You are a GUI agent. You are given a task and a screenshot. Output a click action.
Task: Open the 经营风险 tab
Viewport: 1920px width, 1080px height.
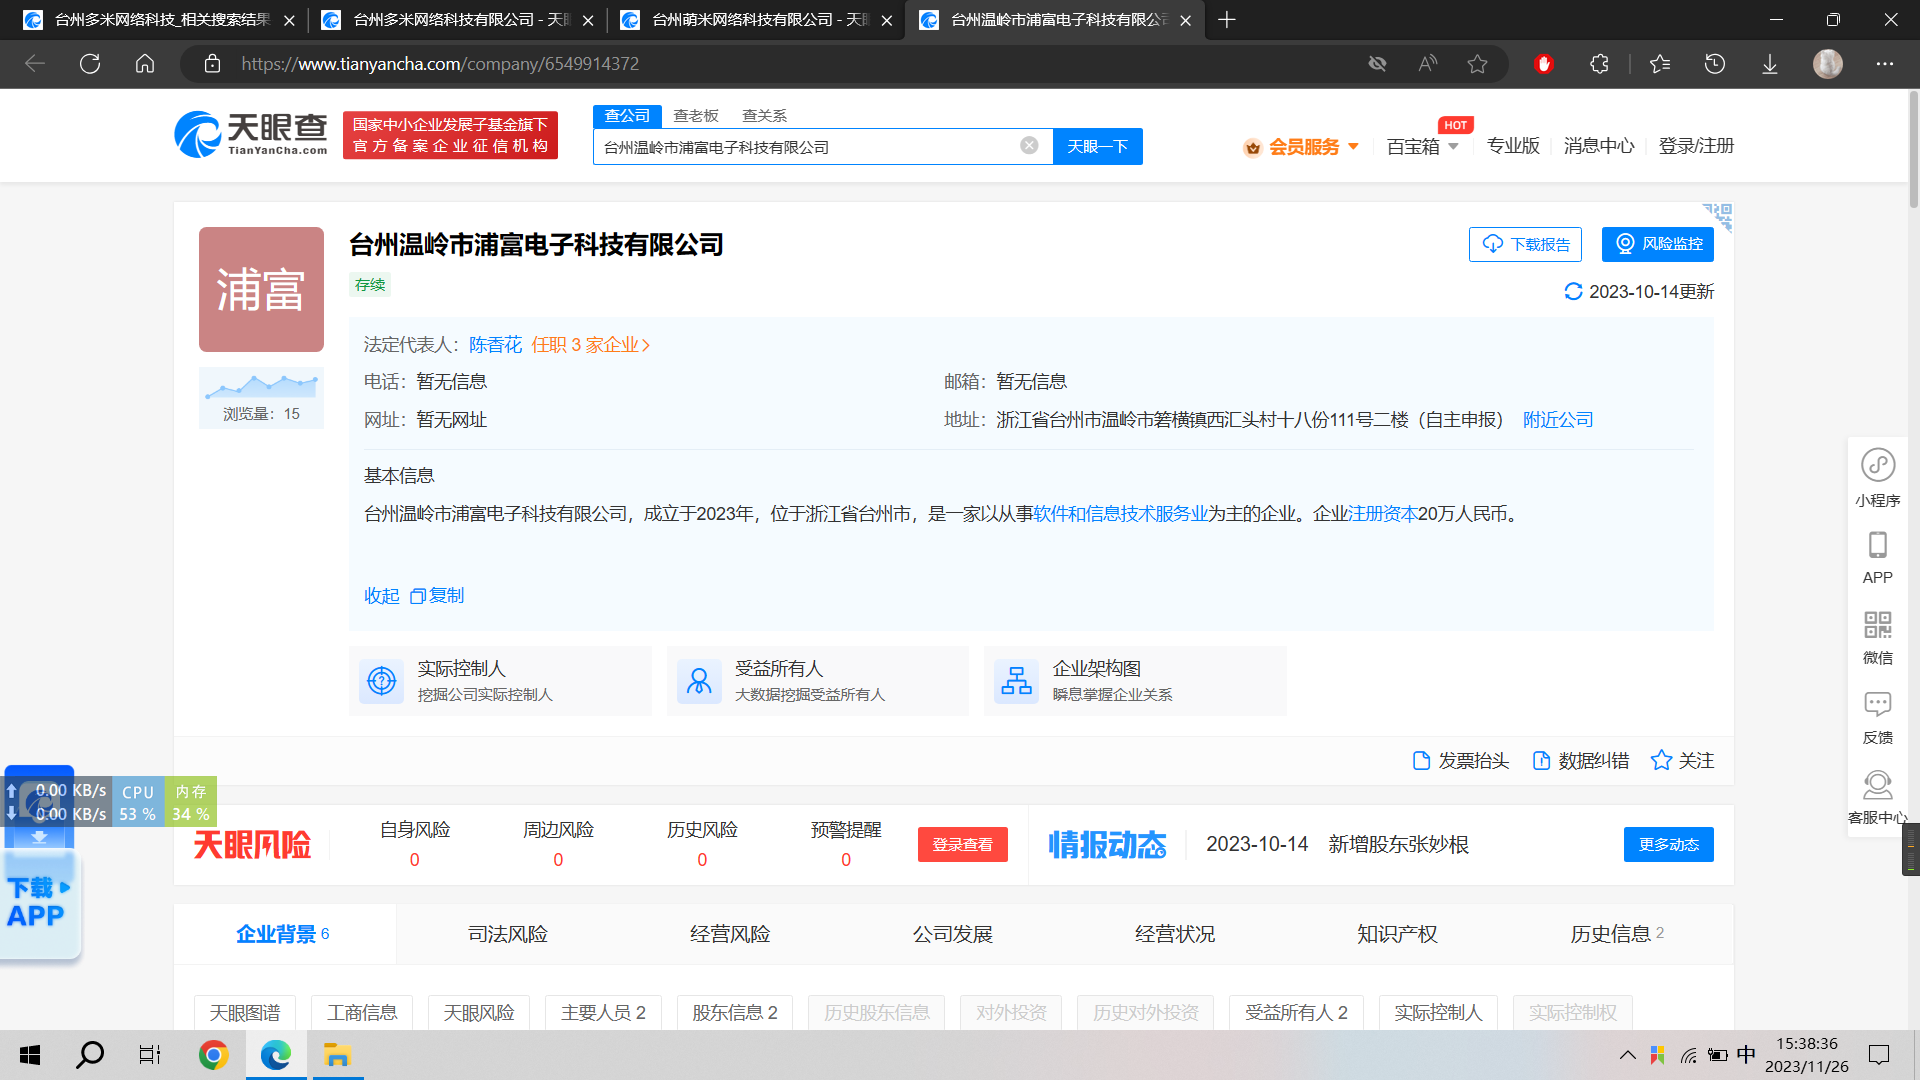click(x=730, y=934)
